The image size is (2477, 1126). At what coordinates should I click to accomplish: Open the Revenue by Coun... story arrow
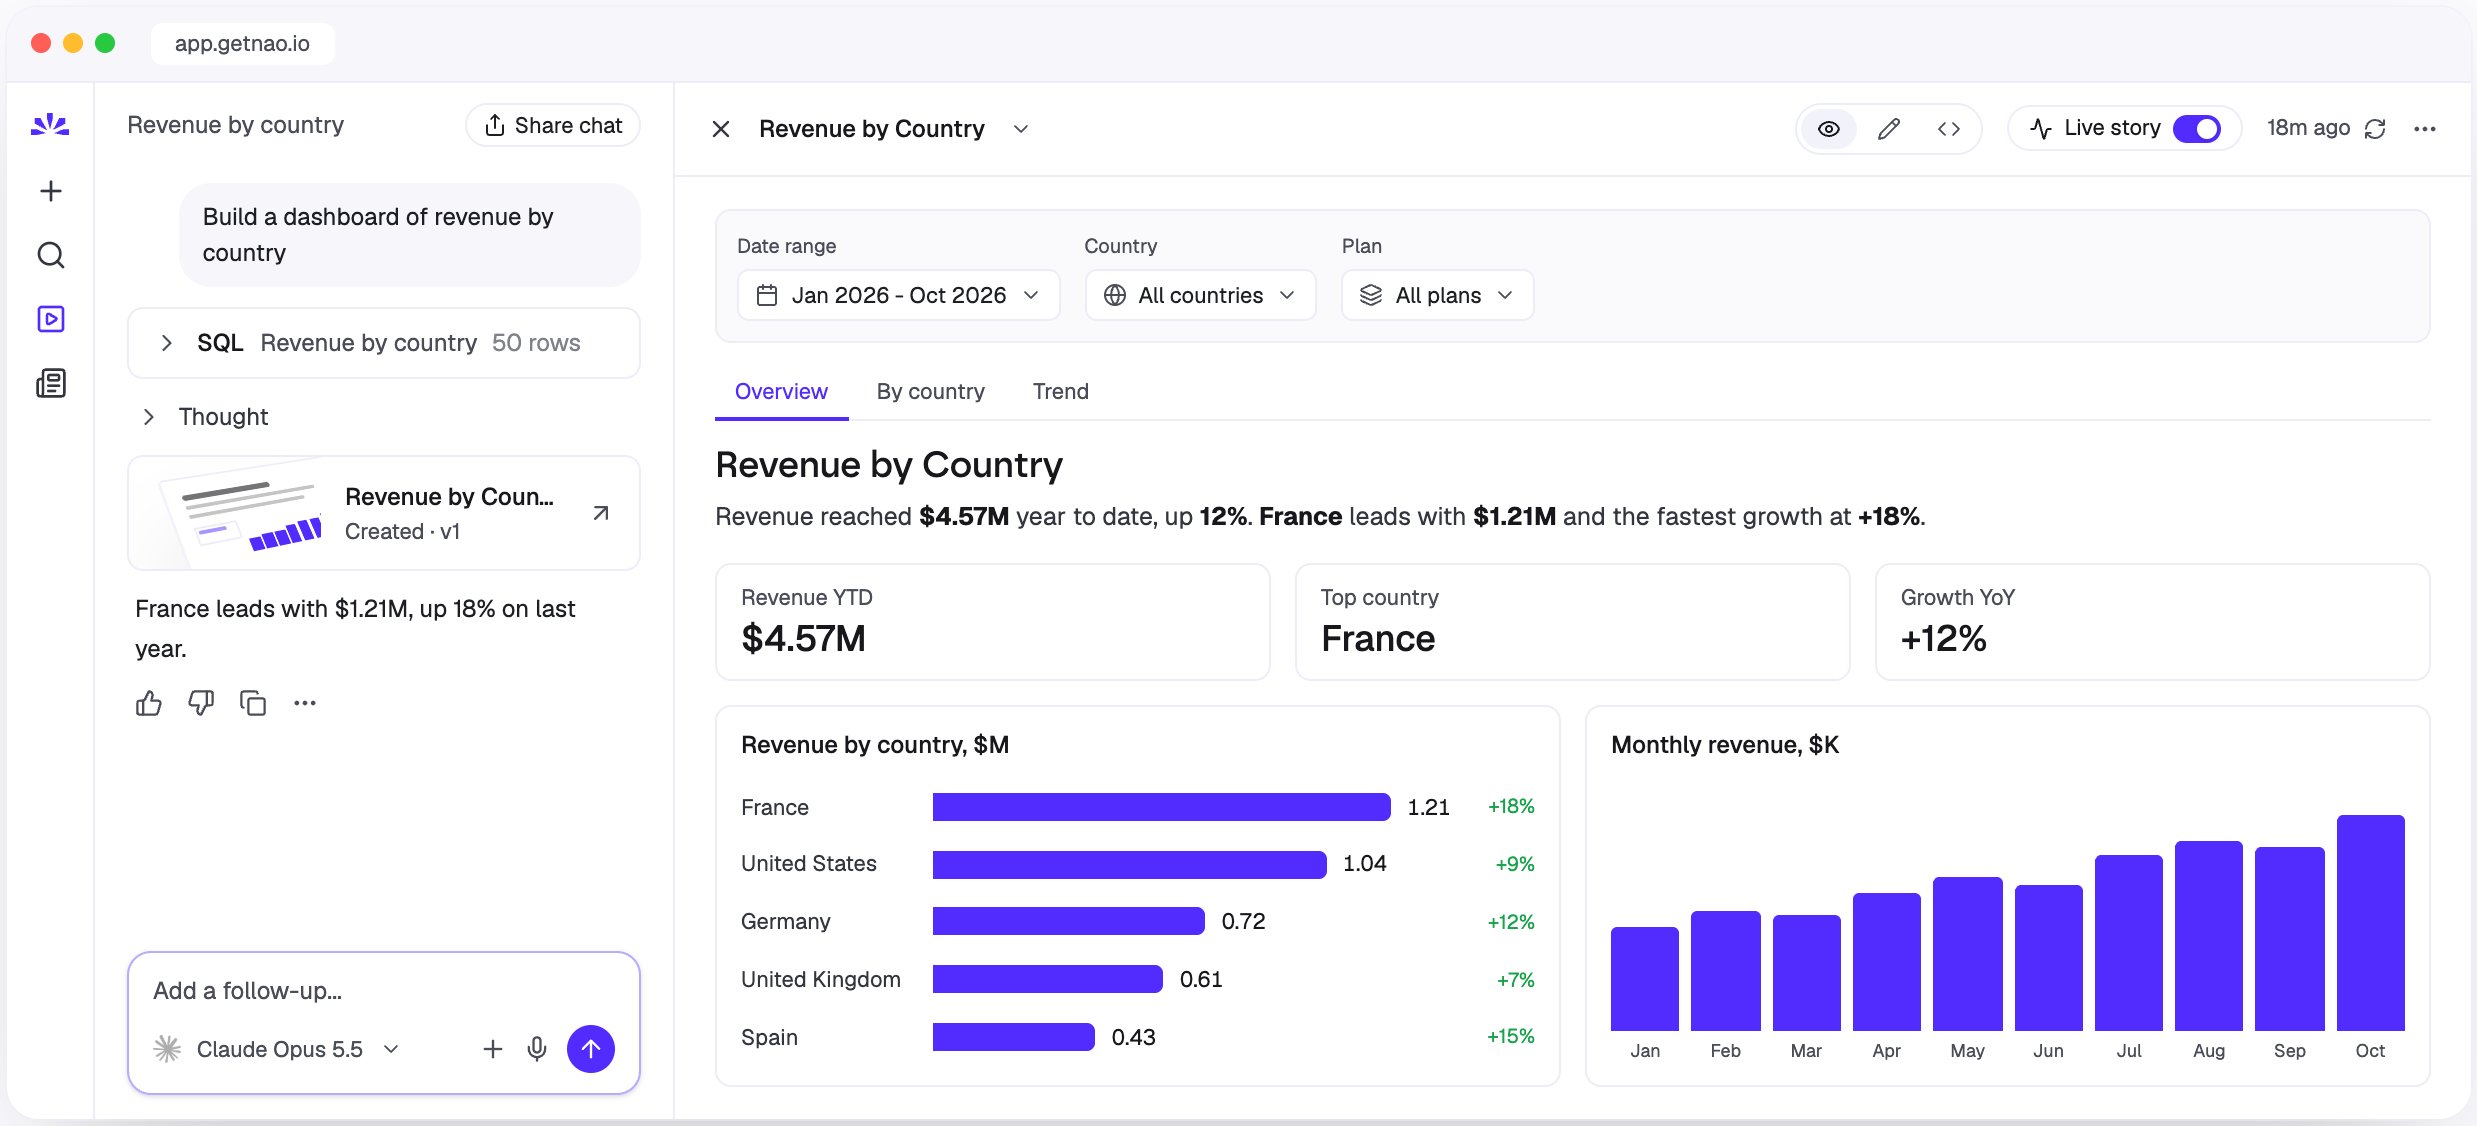(x=601, y=513)
